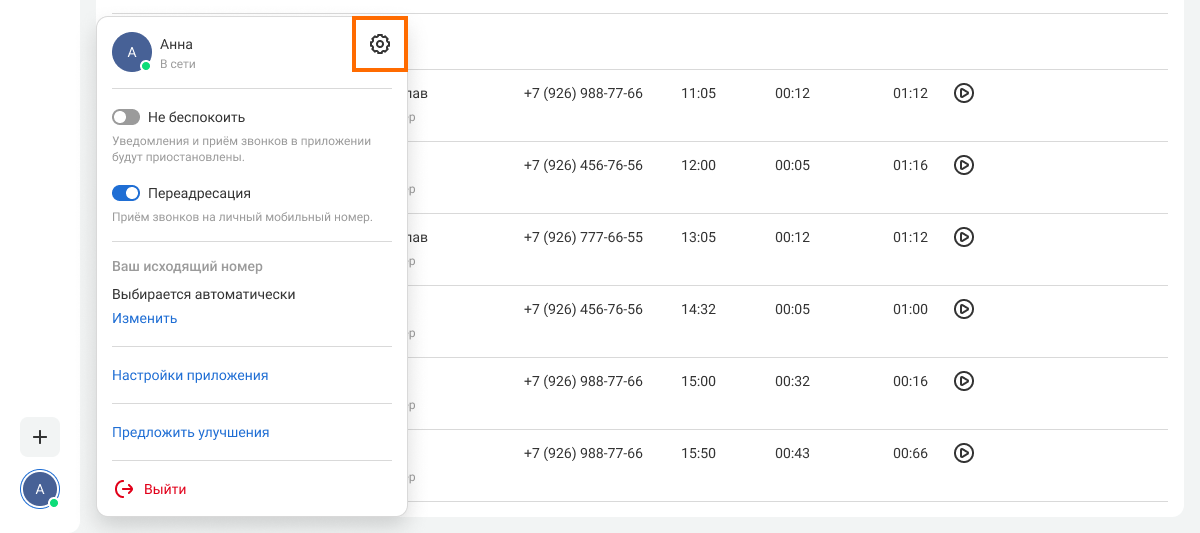Play recording of the 13:05 call
Screen dimensions: 1200x533
coord(963,237)
